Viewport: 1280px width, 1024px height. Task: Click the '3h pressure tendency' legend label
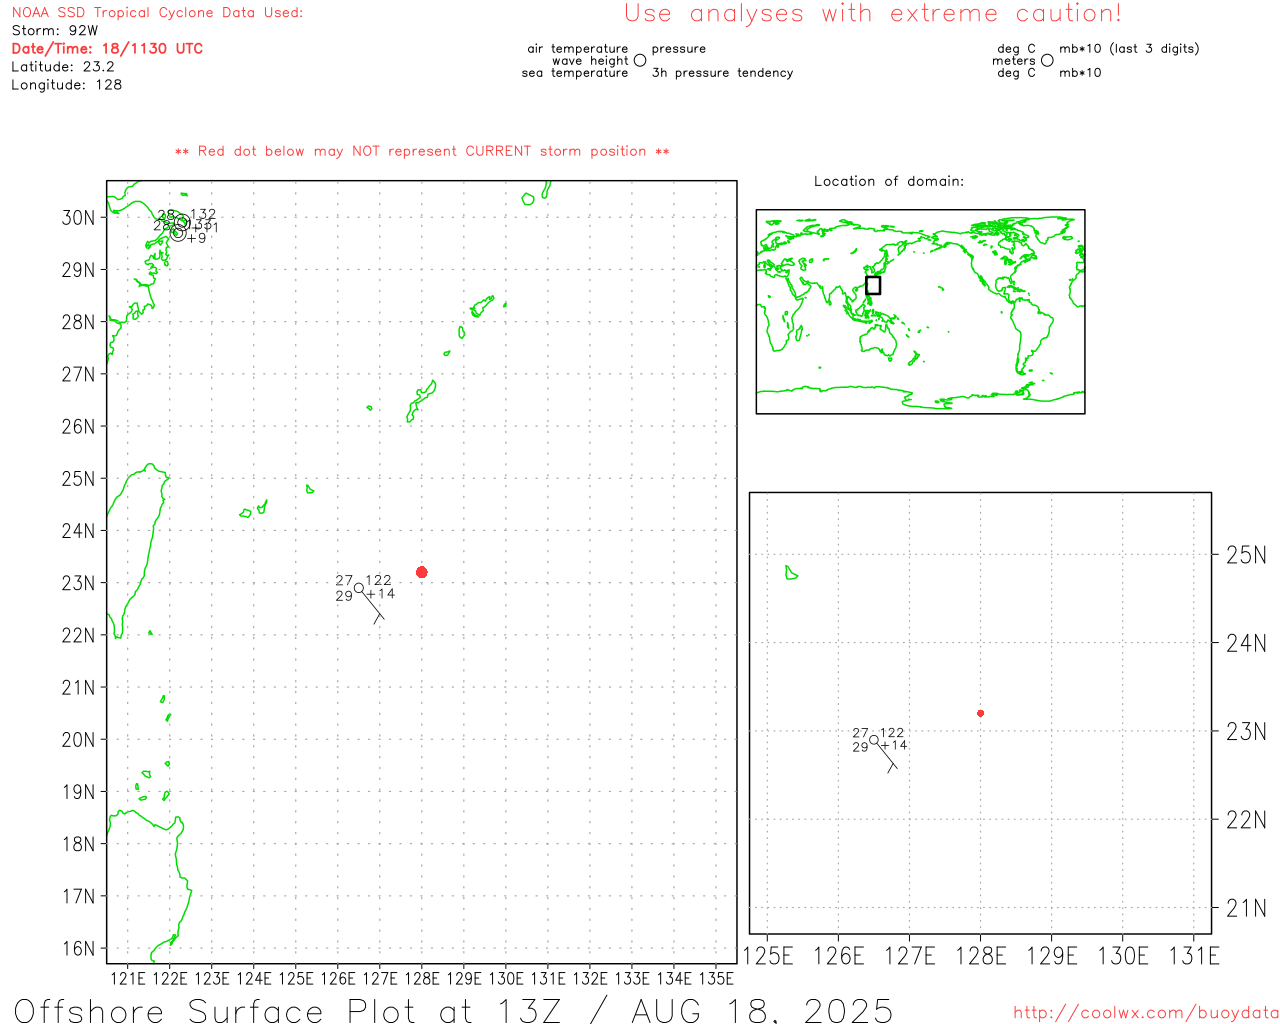(x=723, y=73)
